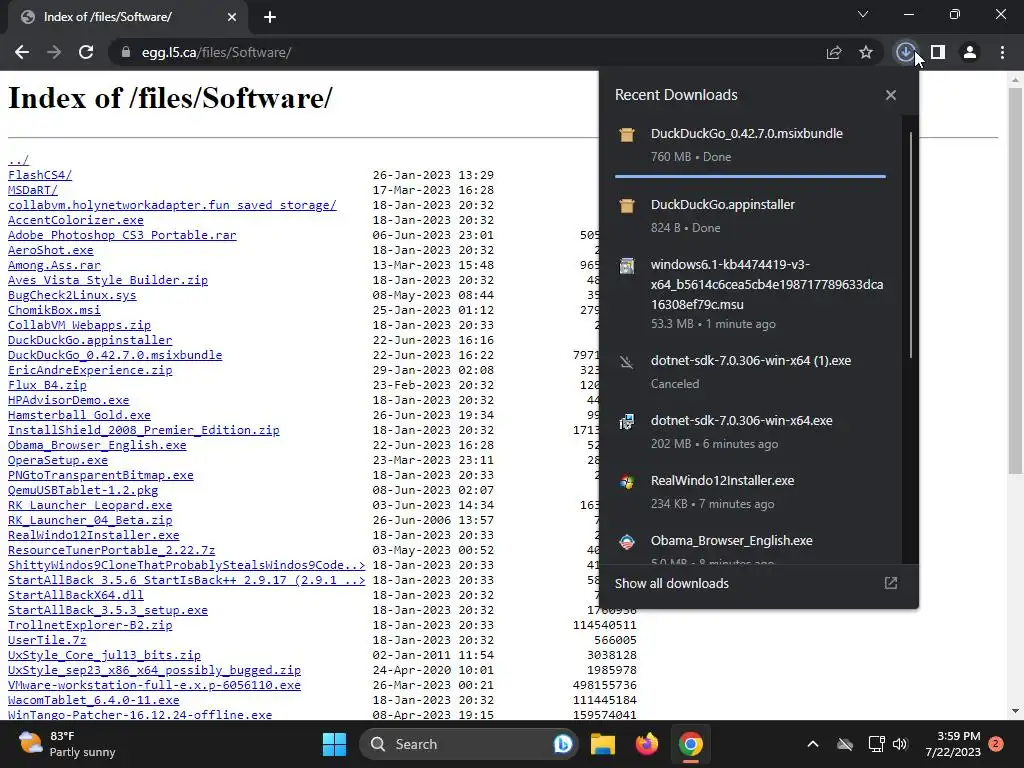Reload the page with the refresh icon

tap(86, 52)
